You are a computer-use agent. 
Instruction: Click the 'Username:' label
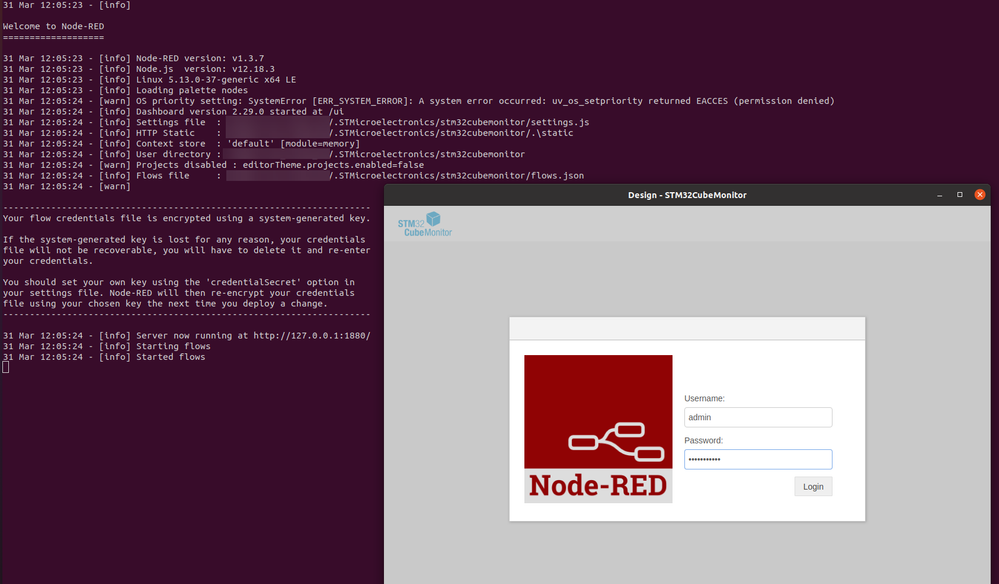click(x=705, y=398)
